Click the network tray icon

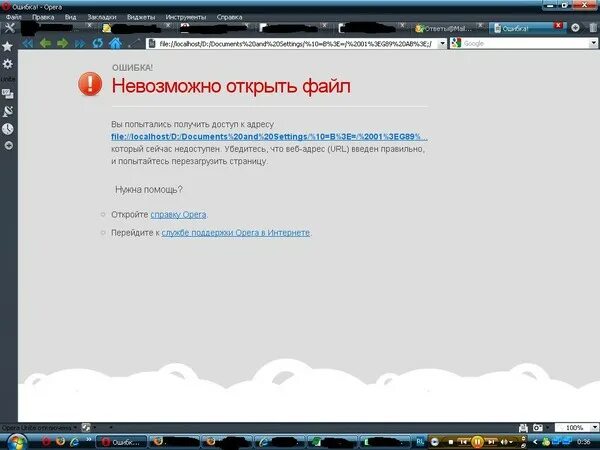559,442
